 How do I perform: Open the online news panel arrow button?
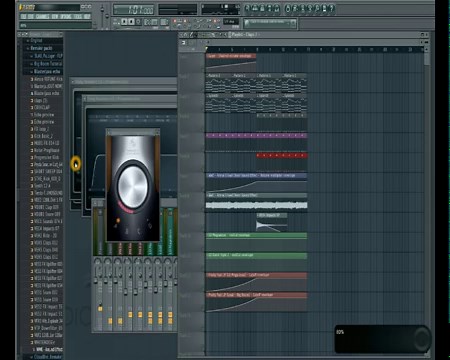(x=293, y=23)
